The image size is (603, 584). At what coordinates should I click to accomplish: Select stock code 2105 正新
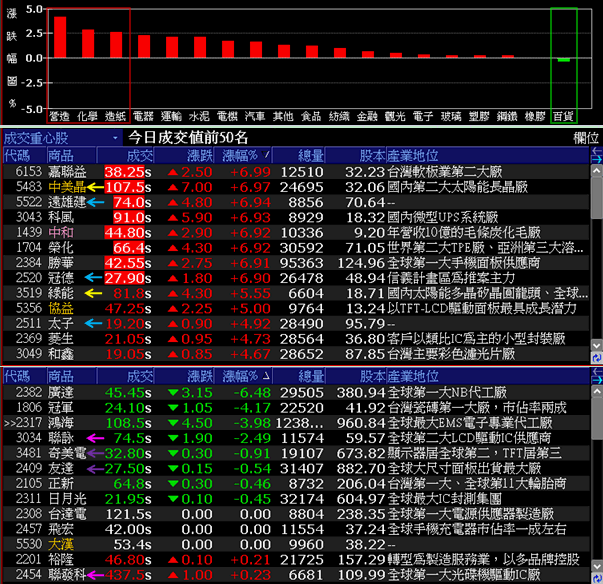click(29, 484)
